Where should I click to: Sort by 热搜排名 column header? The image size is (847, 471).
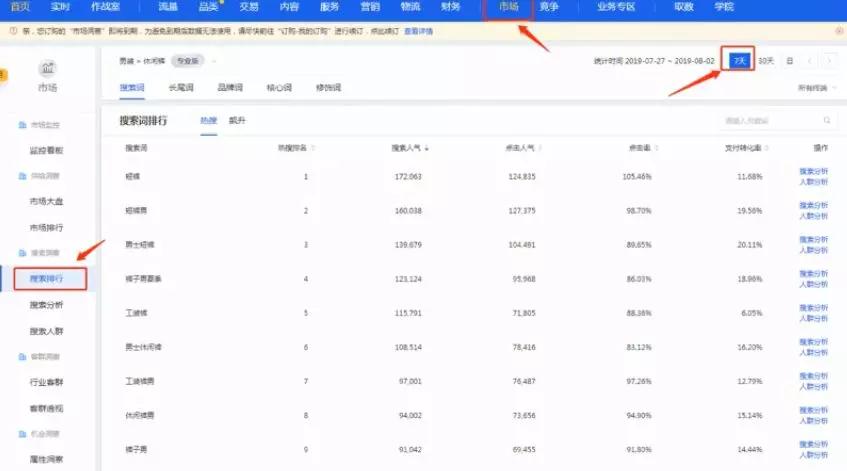pyautogui.click(x=297, y=148)
